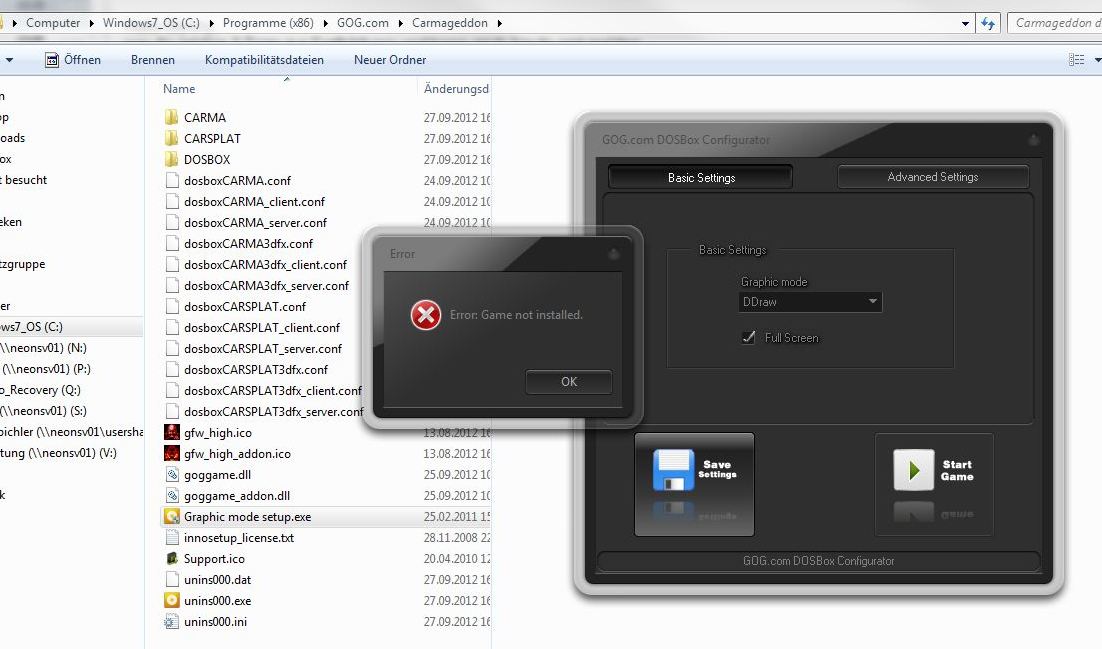
Task: Expand the breadcrumb arrow after Programme (x86)
Action: (325, 23)
